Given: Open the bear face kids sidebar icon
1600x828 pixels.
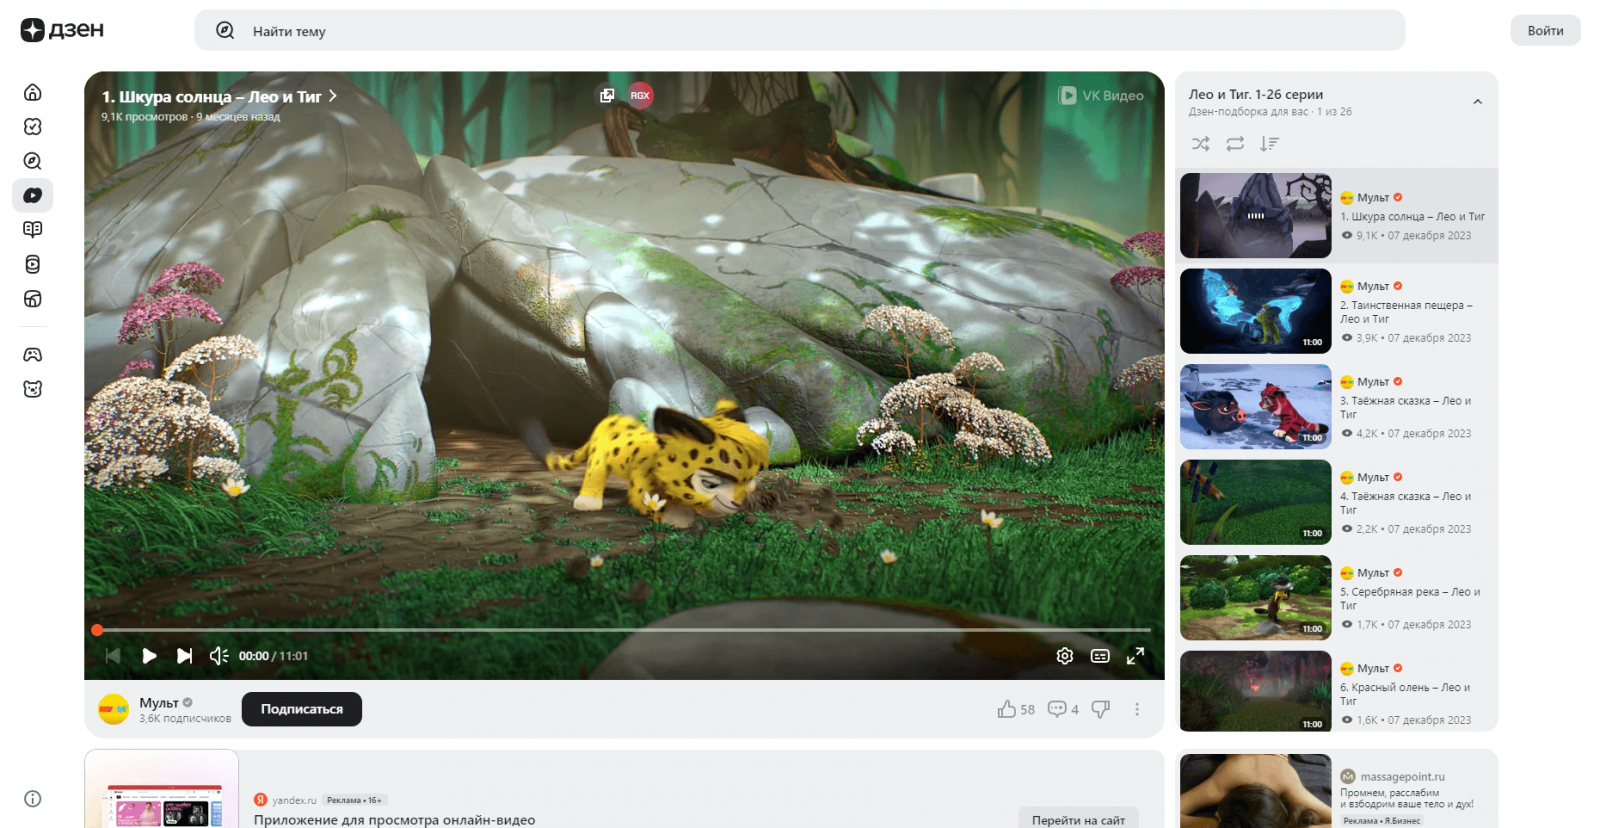Looking at the screenshot, I should [x=33, y=389].
